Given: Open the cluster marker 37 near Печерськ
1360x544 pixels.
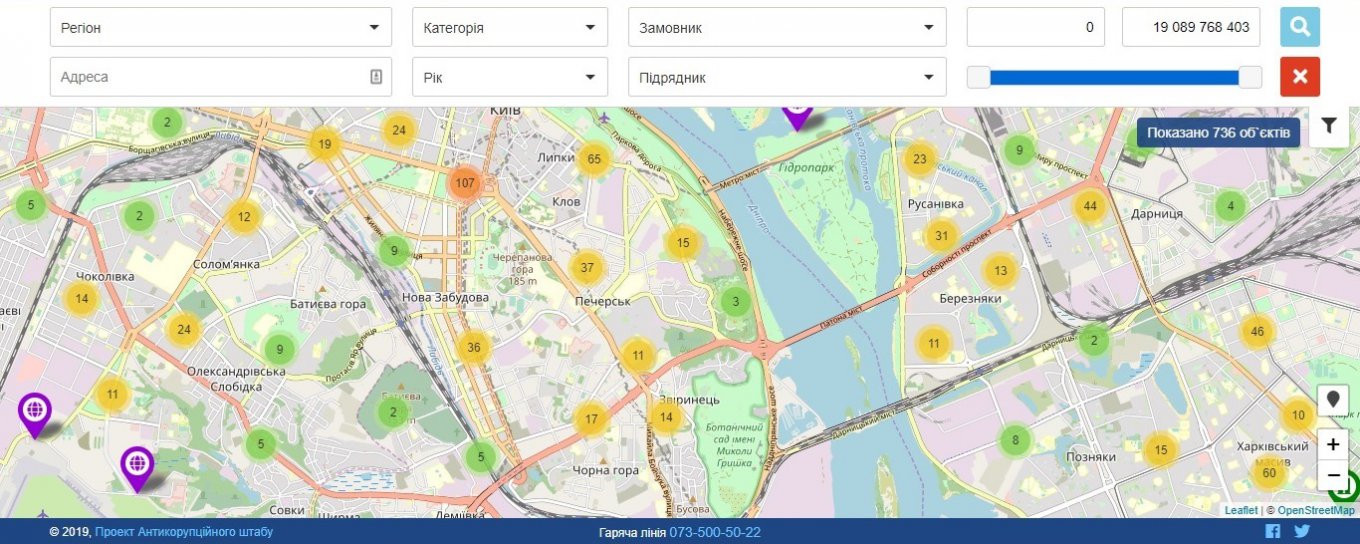Looking at the screenshot, I should (x=587, y=267).
